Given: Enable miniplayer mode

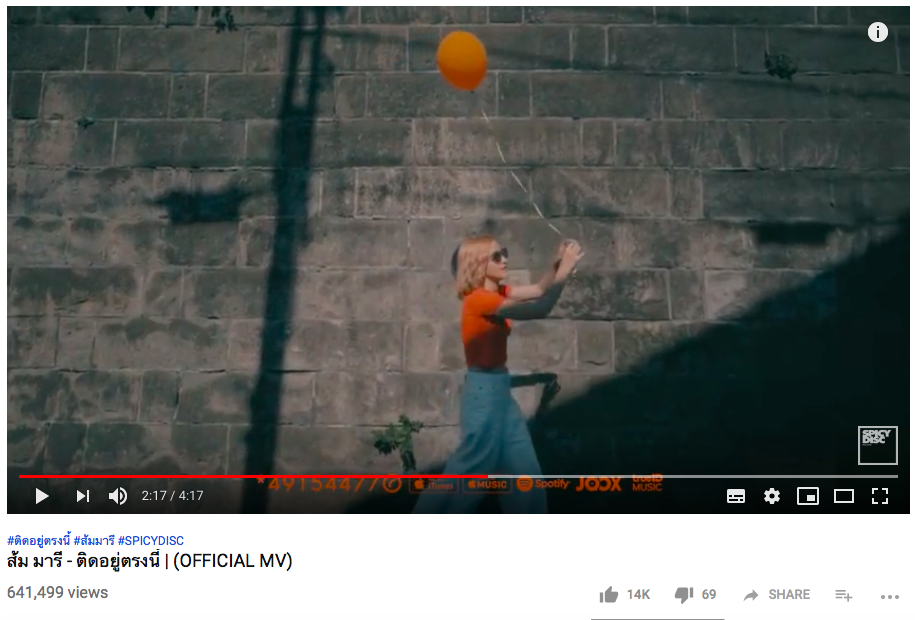Looking at the screenshot, I should pyautogui.click(x=808, y=496).
